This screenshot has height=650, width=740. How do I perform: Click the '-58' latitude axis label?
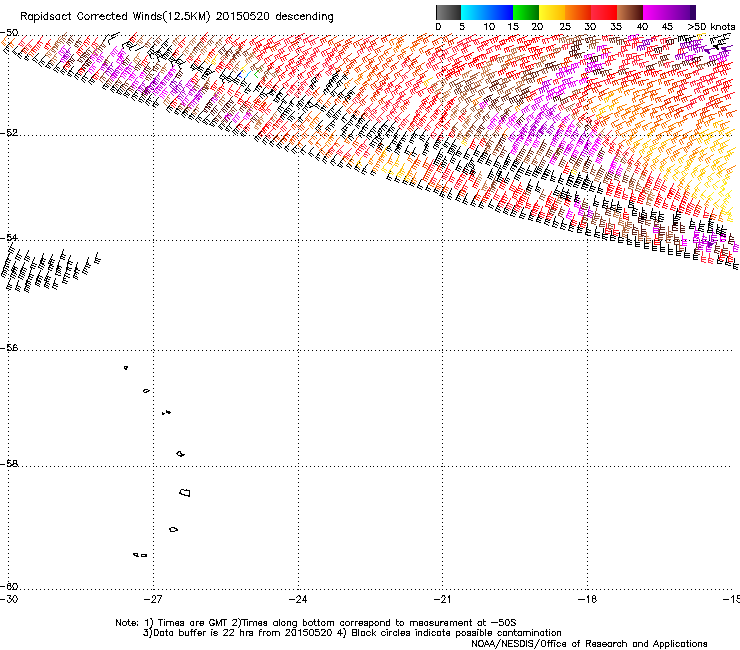tap(9, 464)
